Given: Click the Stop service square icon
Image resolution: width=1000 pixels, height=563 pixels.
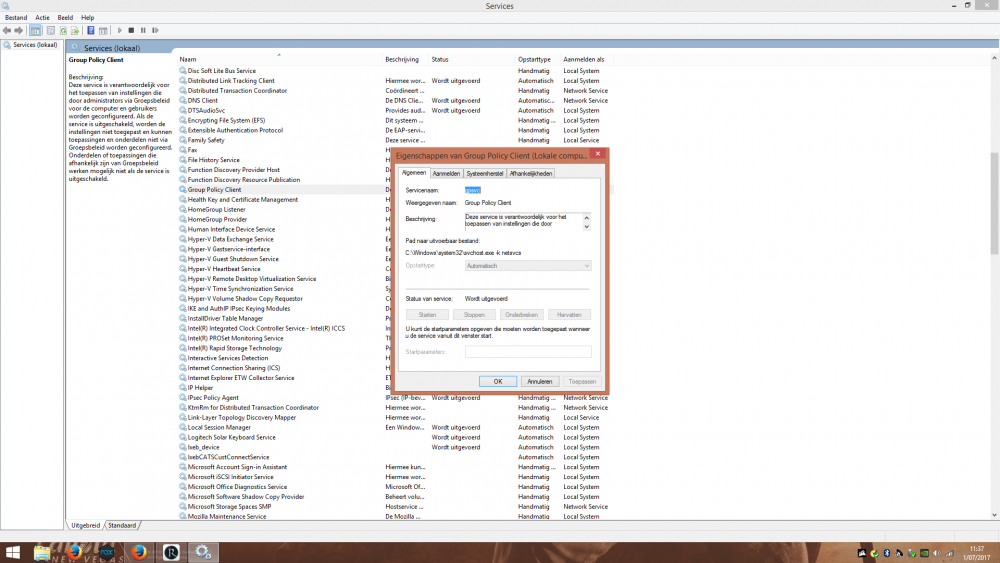Looking at the screenshot, I should [131, 31].
